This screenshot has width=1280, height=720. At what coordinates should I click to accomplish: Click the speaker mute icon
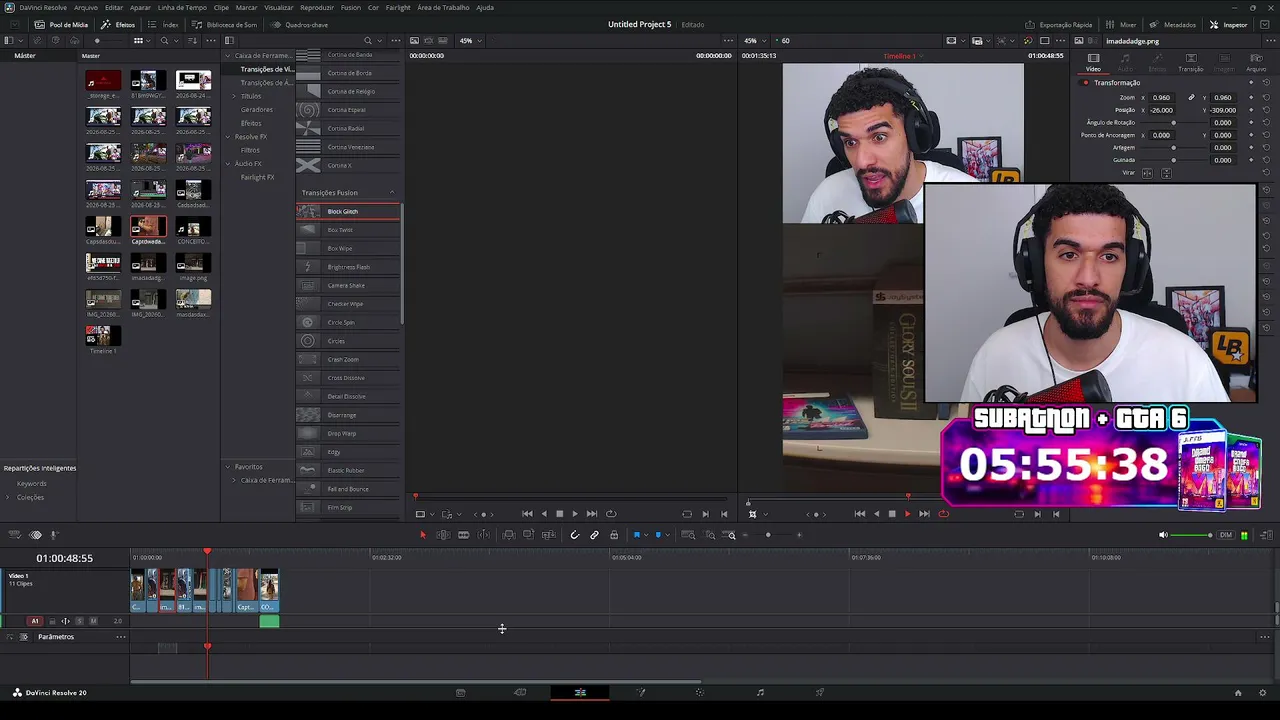pos(1163,535)
